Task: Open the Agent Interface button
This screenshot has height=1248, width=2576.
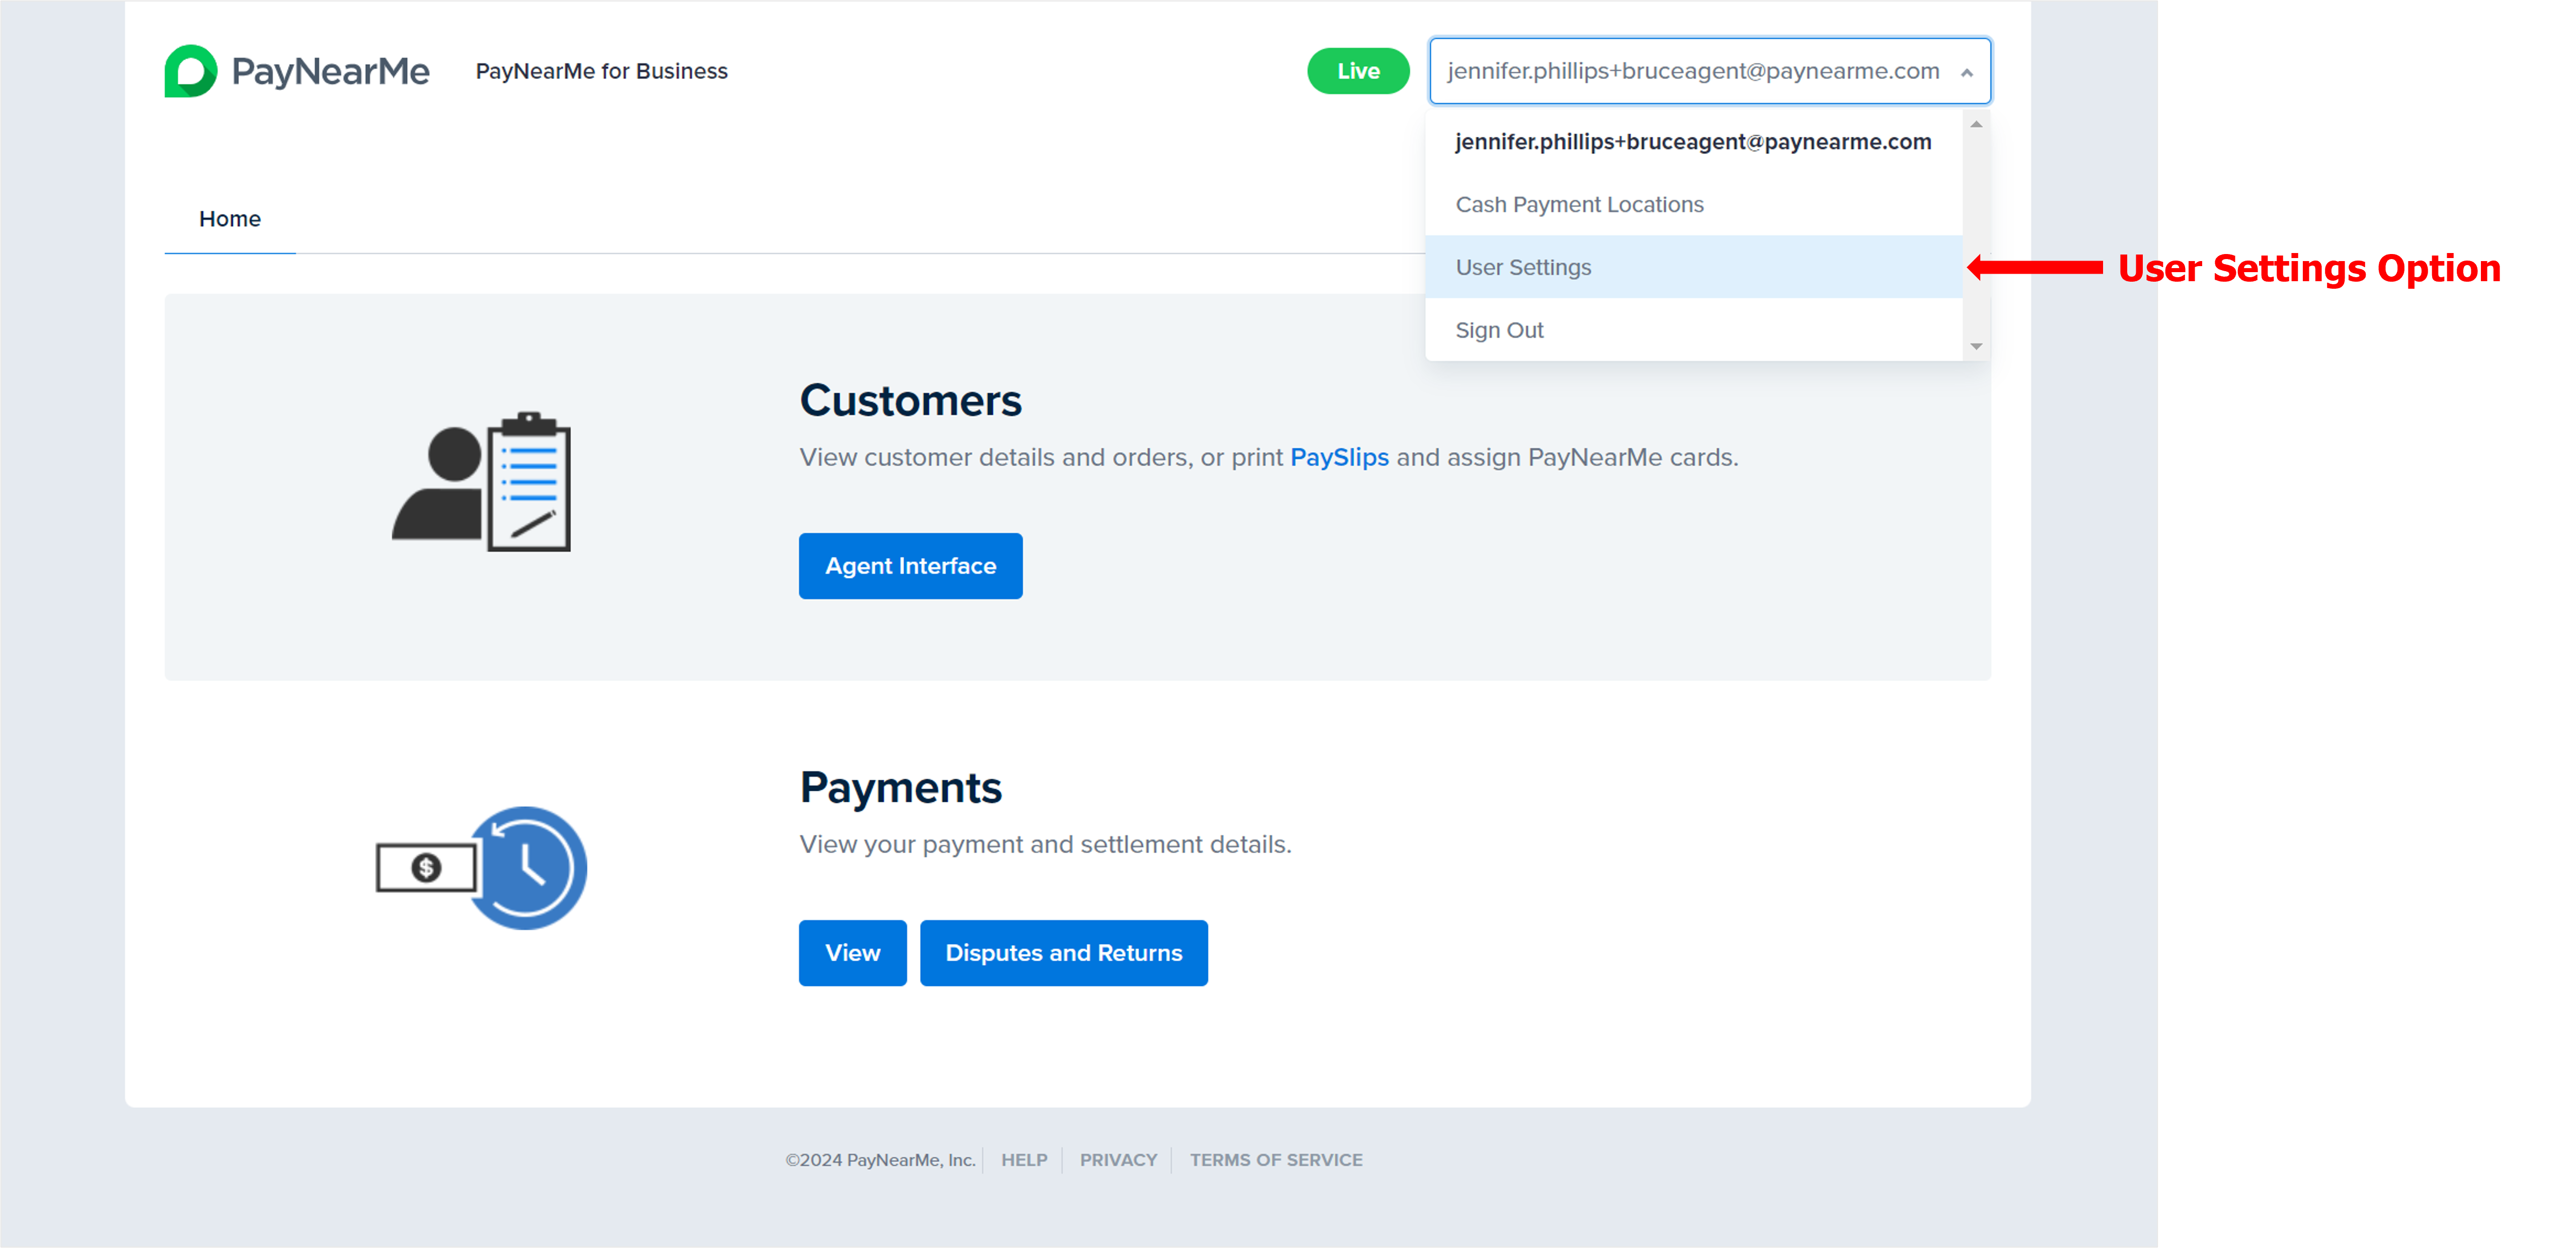Action: pos(910,566)
